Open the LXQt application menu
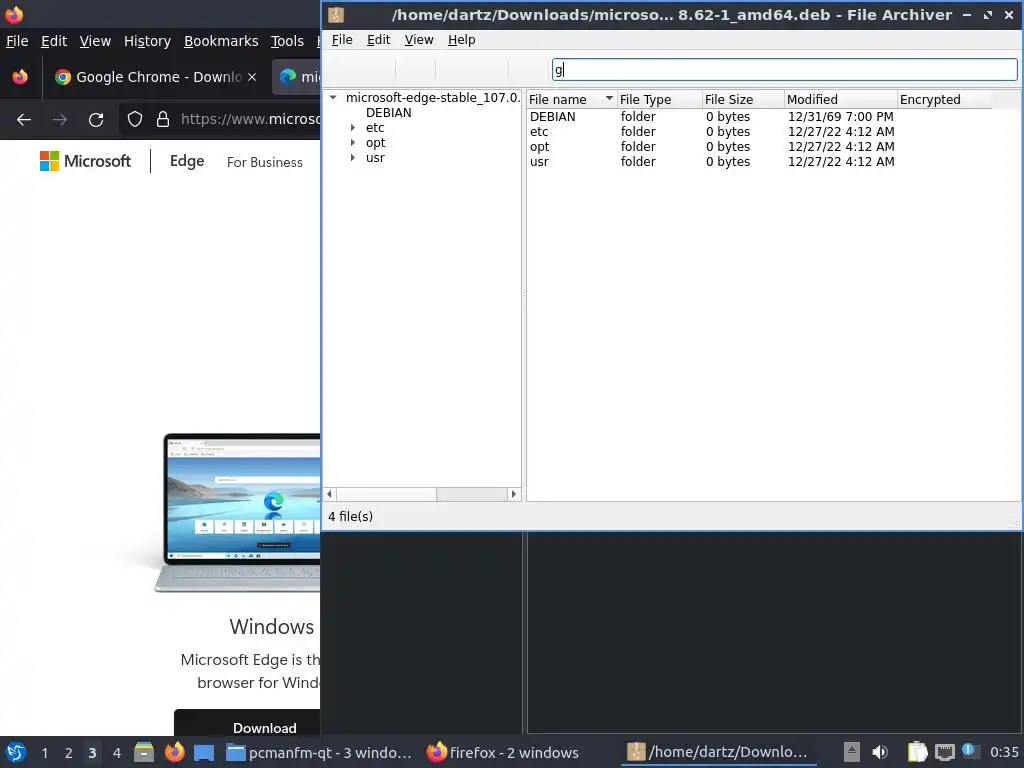The image size is (1024, 768). tap(16, 752)
